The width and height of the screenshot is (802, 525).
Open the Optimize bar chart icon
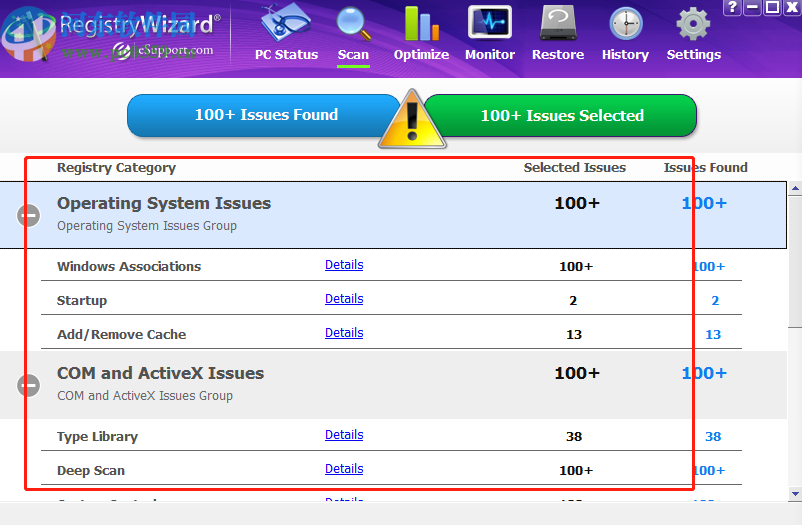point(421,24)
